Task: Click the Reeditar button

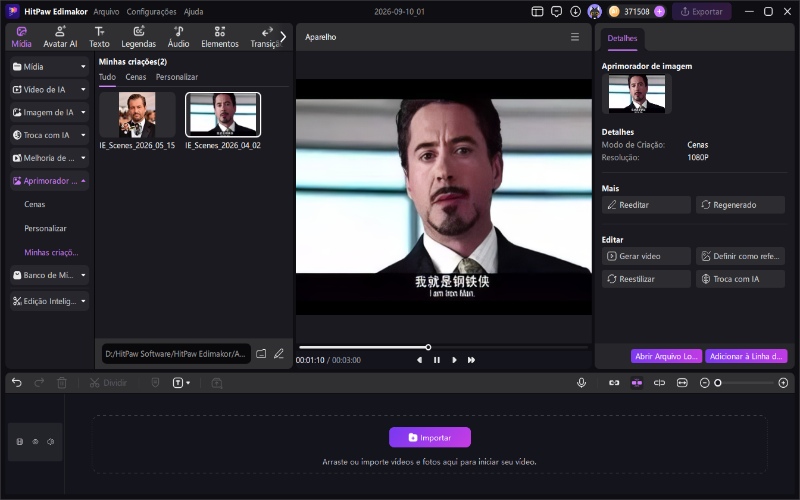Action: tap(646, 205)
